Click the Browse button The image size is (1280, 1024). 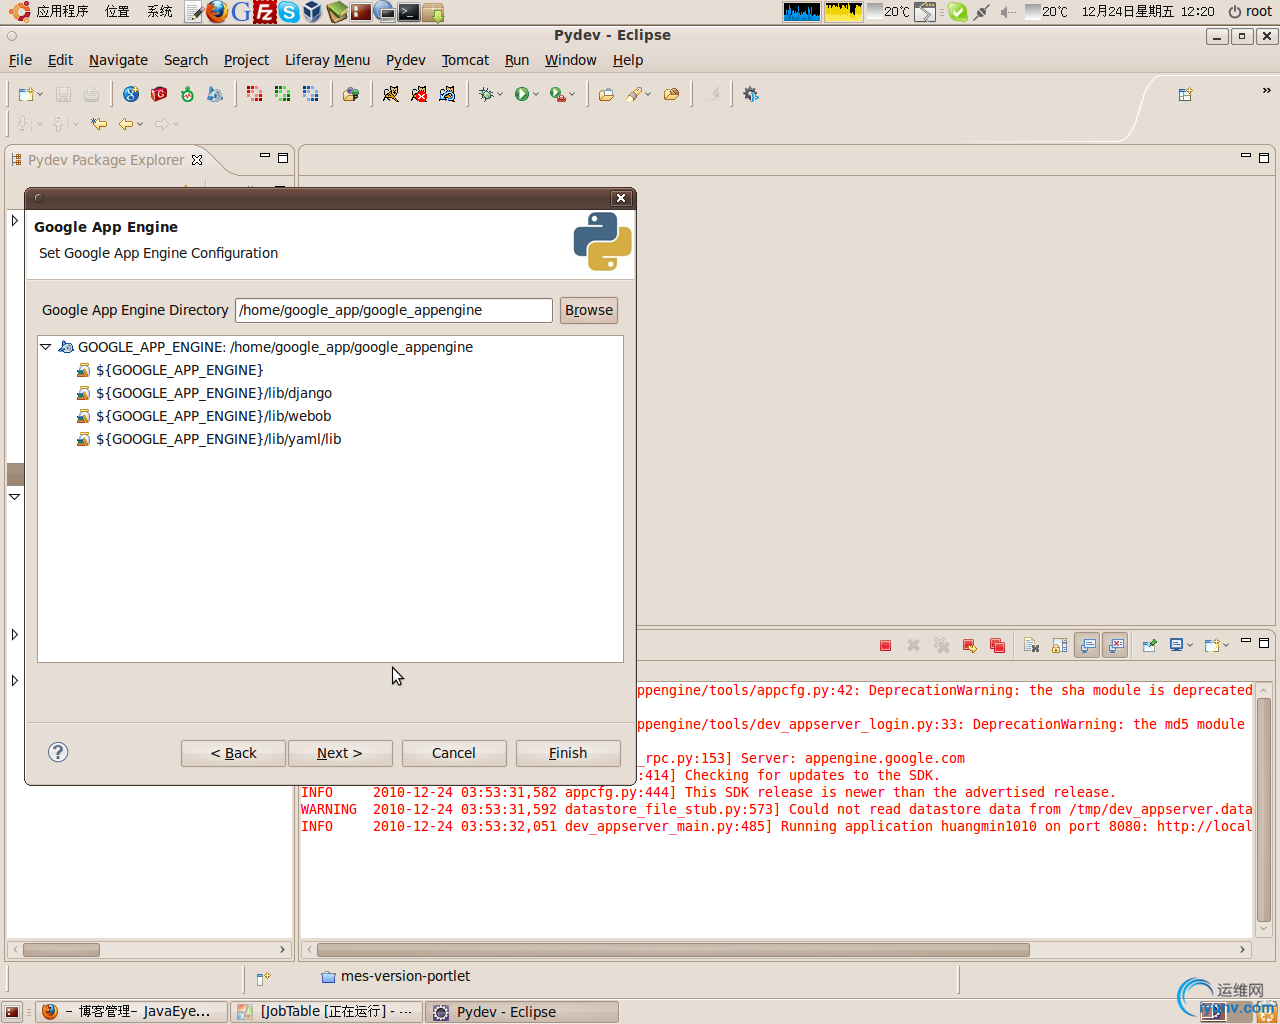coord(589,310)
